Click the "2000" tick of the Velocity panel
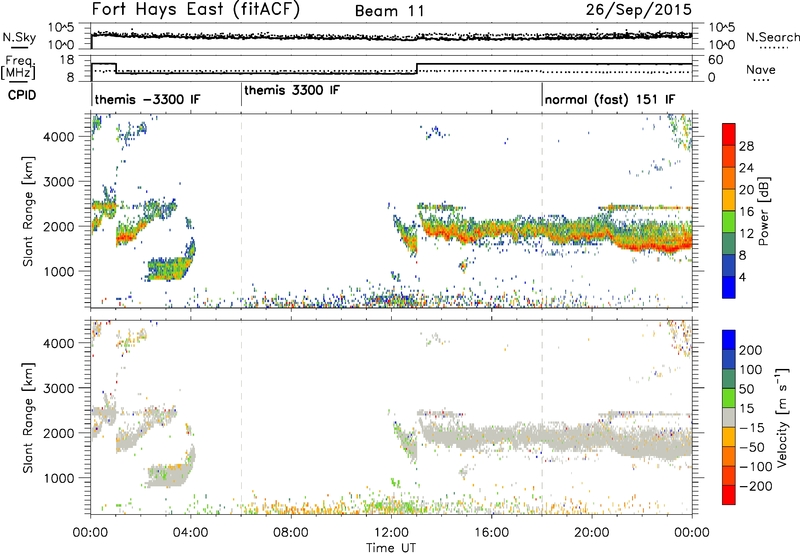Screen dimensions: 800x554 [58, 433]
